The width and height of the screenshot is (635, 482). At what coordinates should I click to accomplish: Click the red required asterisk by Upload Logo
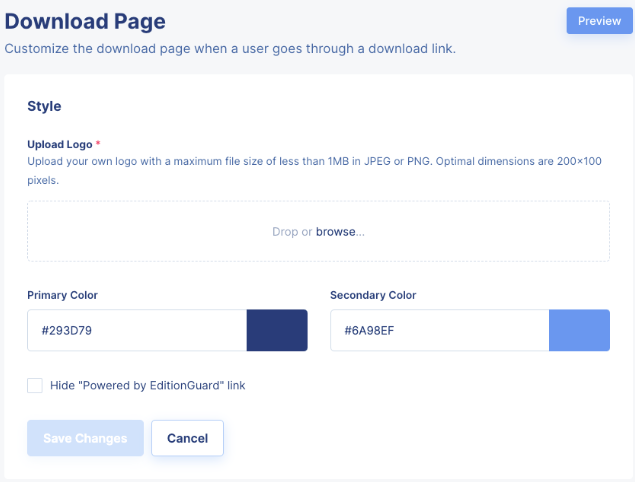pos(98,143)
